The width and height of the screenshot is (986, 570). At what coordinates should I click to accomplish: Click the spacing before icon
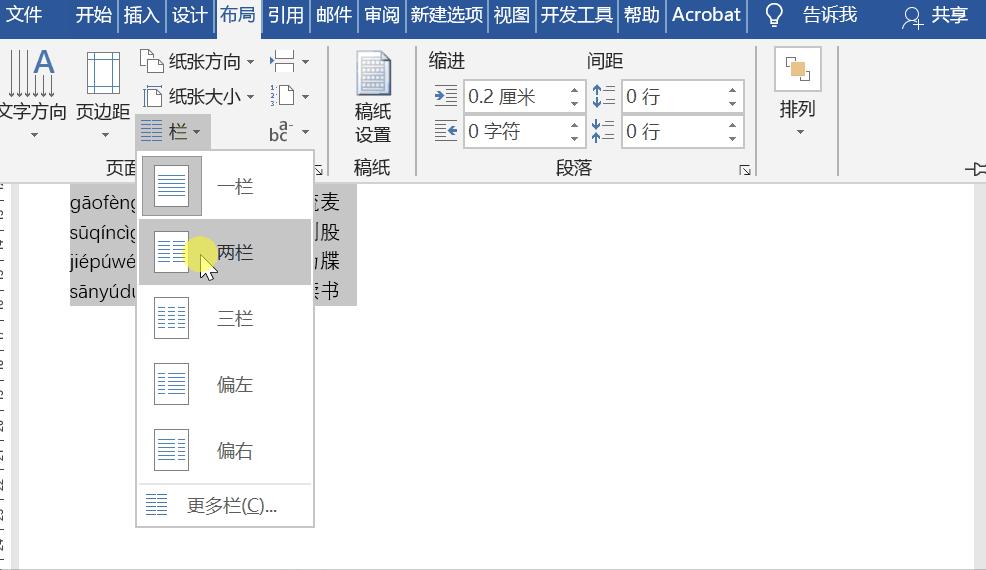pos(603,96)
